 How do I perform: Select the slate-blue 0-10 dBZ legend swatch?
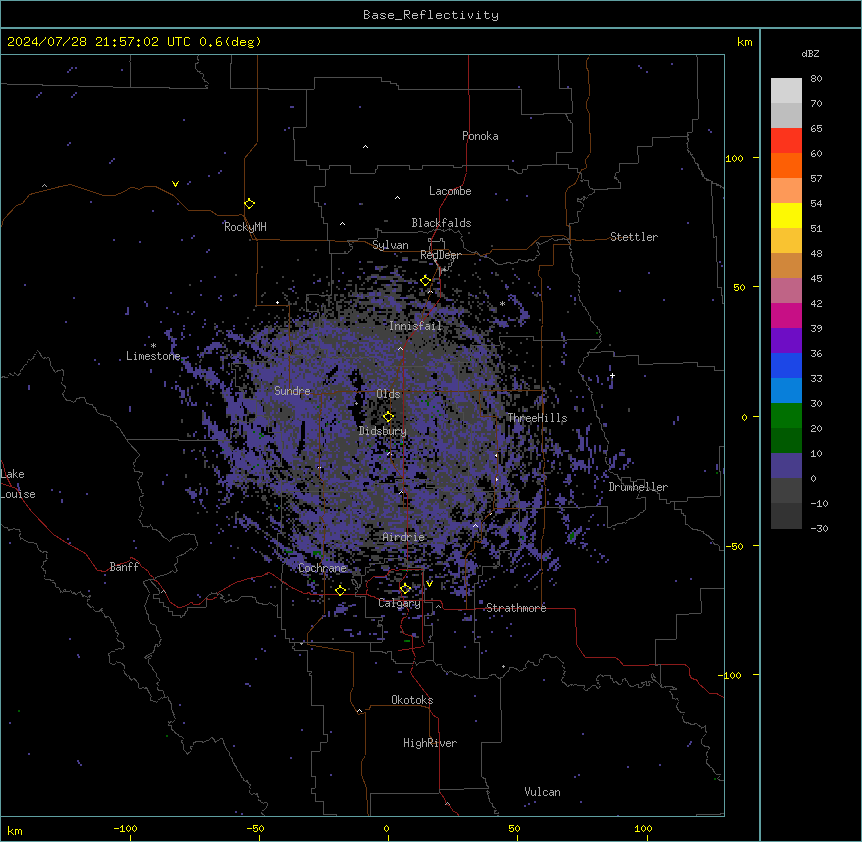[x=786, y=466]
